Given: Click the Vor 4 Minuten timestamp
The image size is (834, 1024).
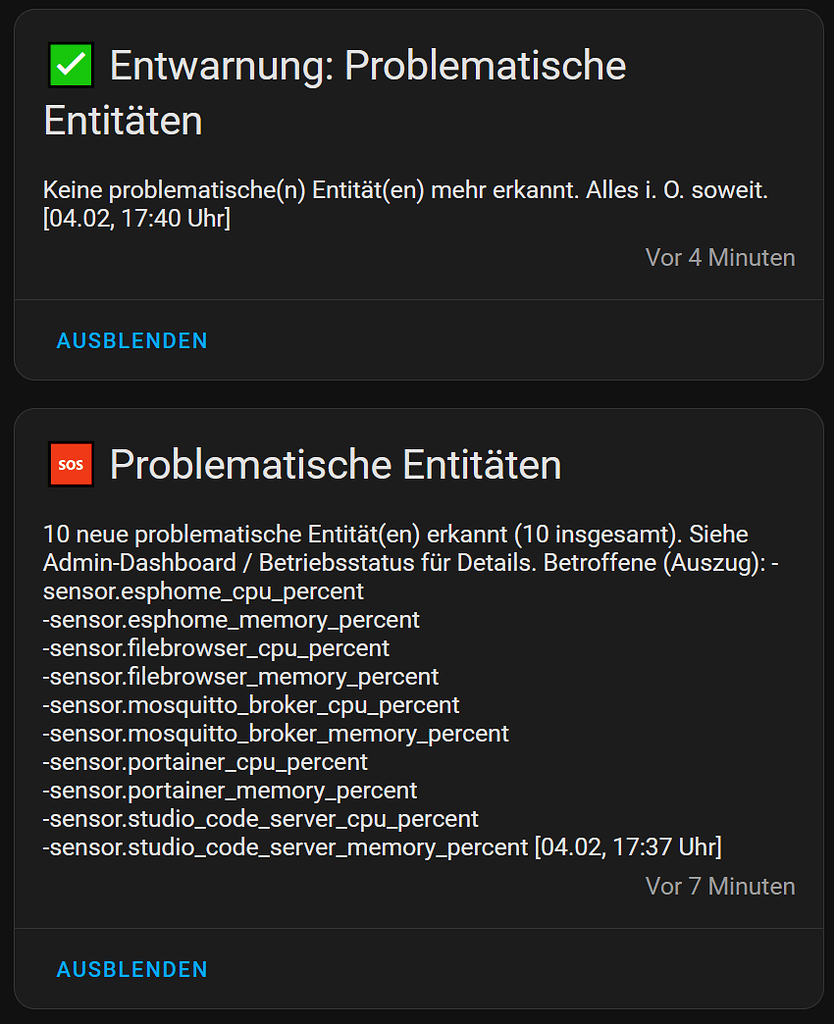Looking at the screenshot, I should click(720, 257).
